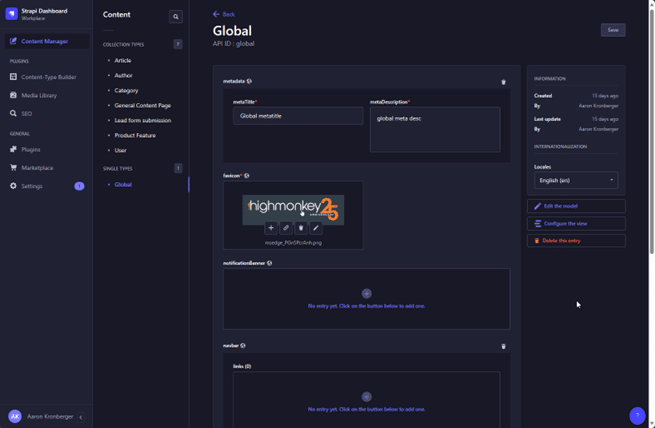Open Aaron Kronberger profile menu
This screenshot has width=655, height=428.
tap(50, 416)
